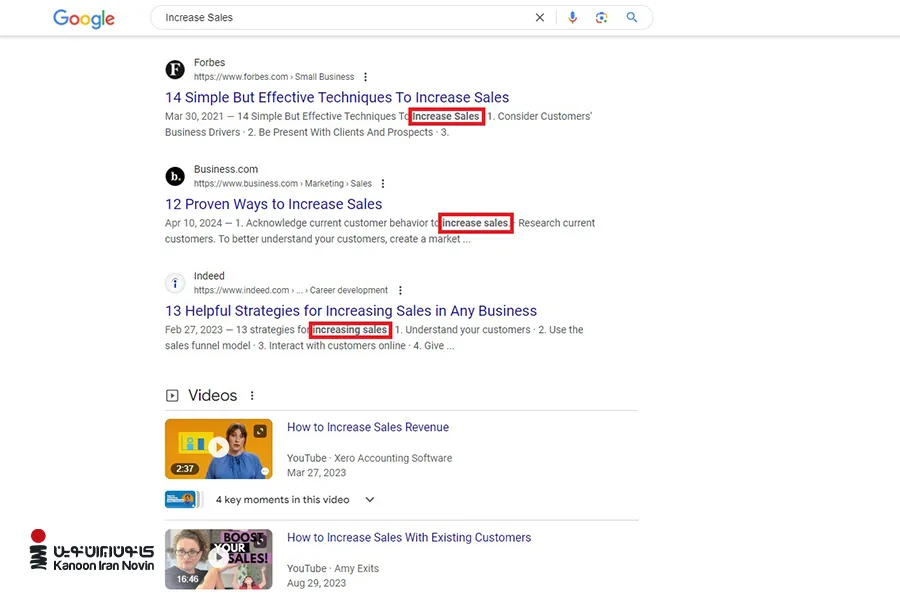Open How to Increase Sales Revenue video link
Screen dimensions: 900x600
tap(368, 427)
